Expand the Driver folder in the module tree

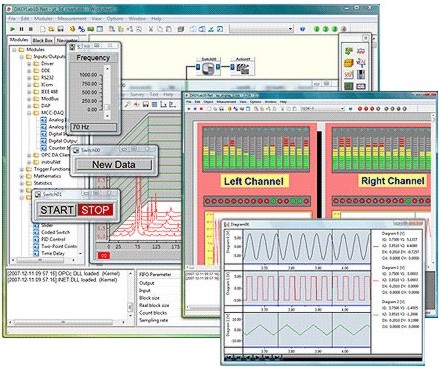tap(29, 63)
